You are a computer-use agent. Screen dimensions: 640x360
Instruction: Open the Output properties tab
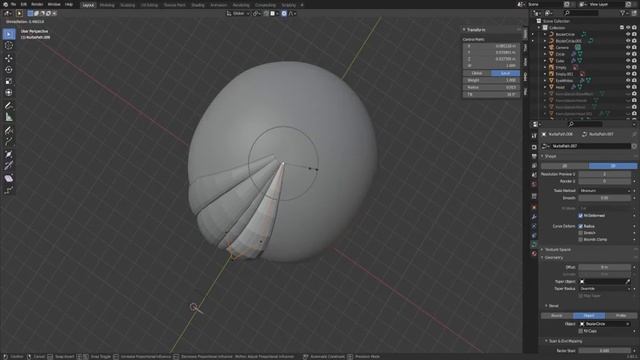[534, 156]
